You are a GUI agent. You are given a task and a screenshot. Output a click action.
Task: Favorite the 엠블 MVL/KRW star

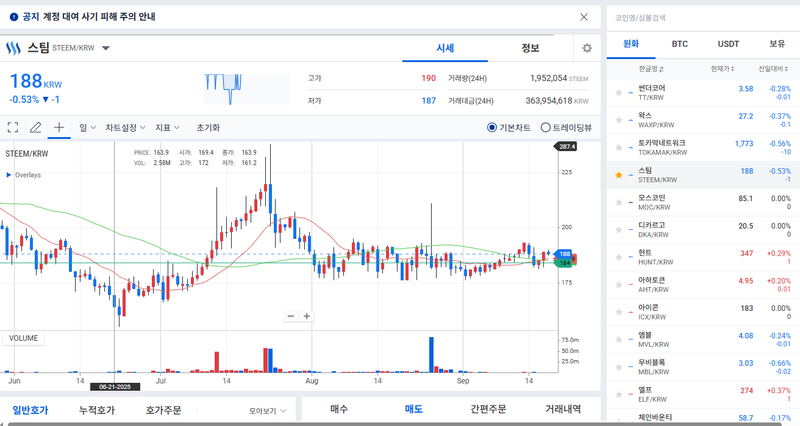pyautogui.click(x=618, y=340)
